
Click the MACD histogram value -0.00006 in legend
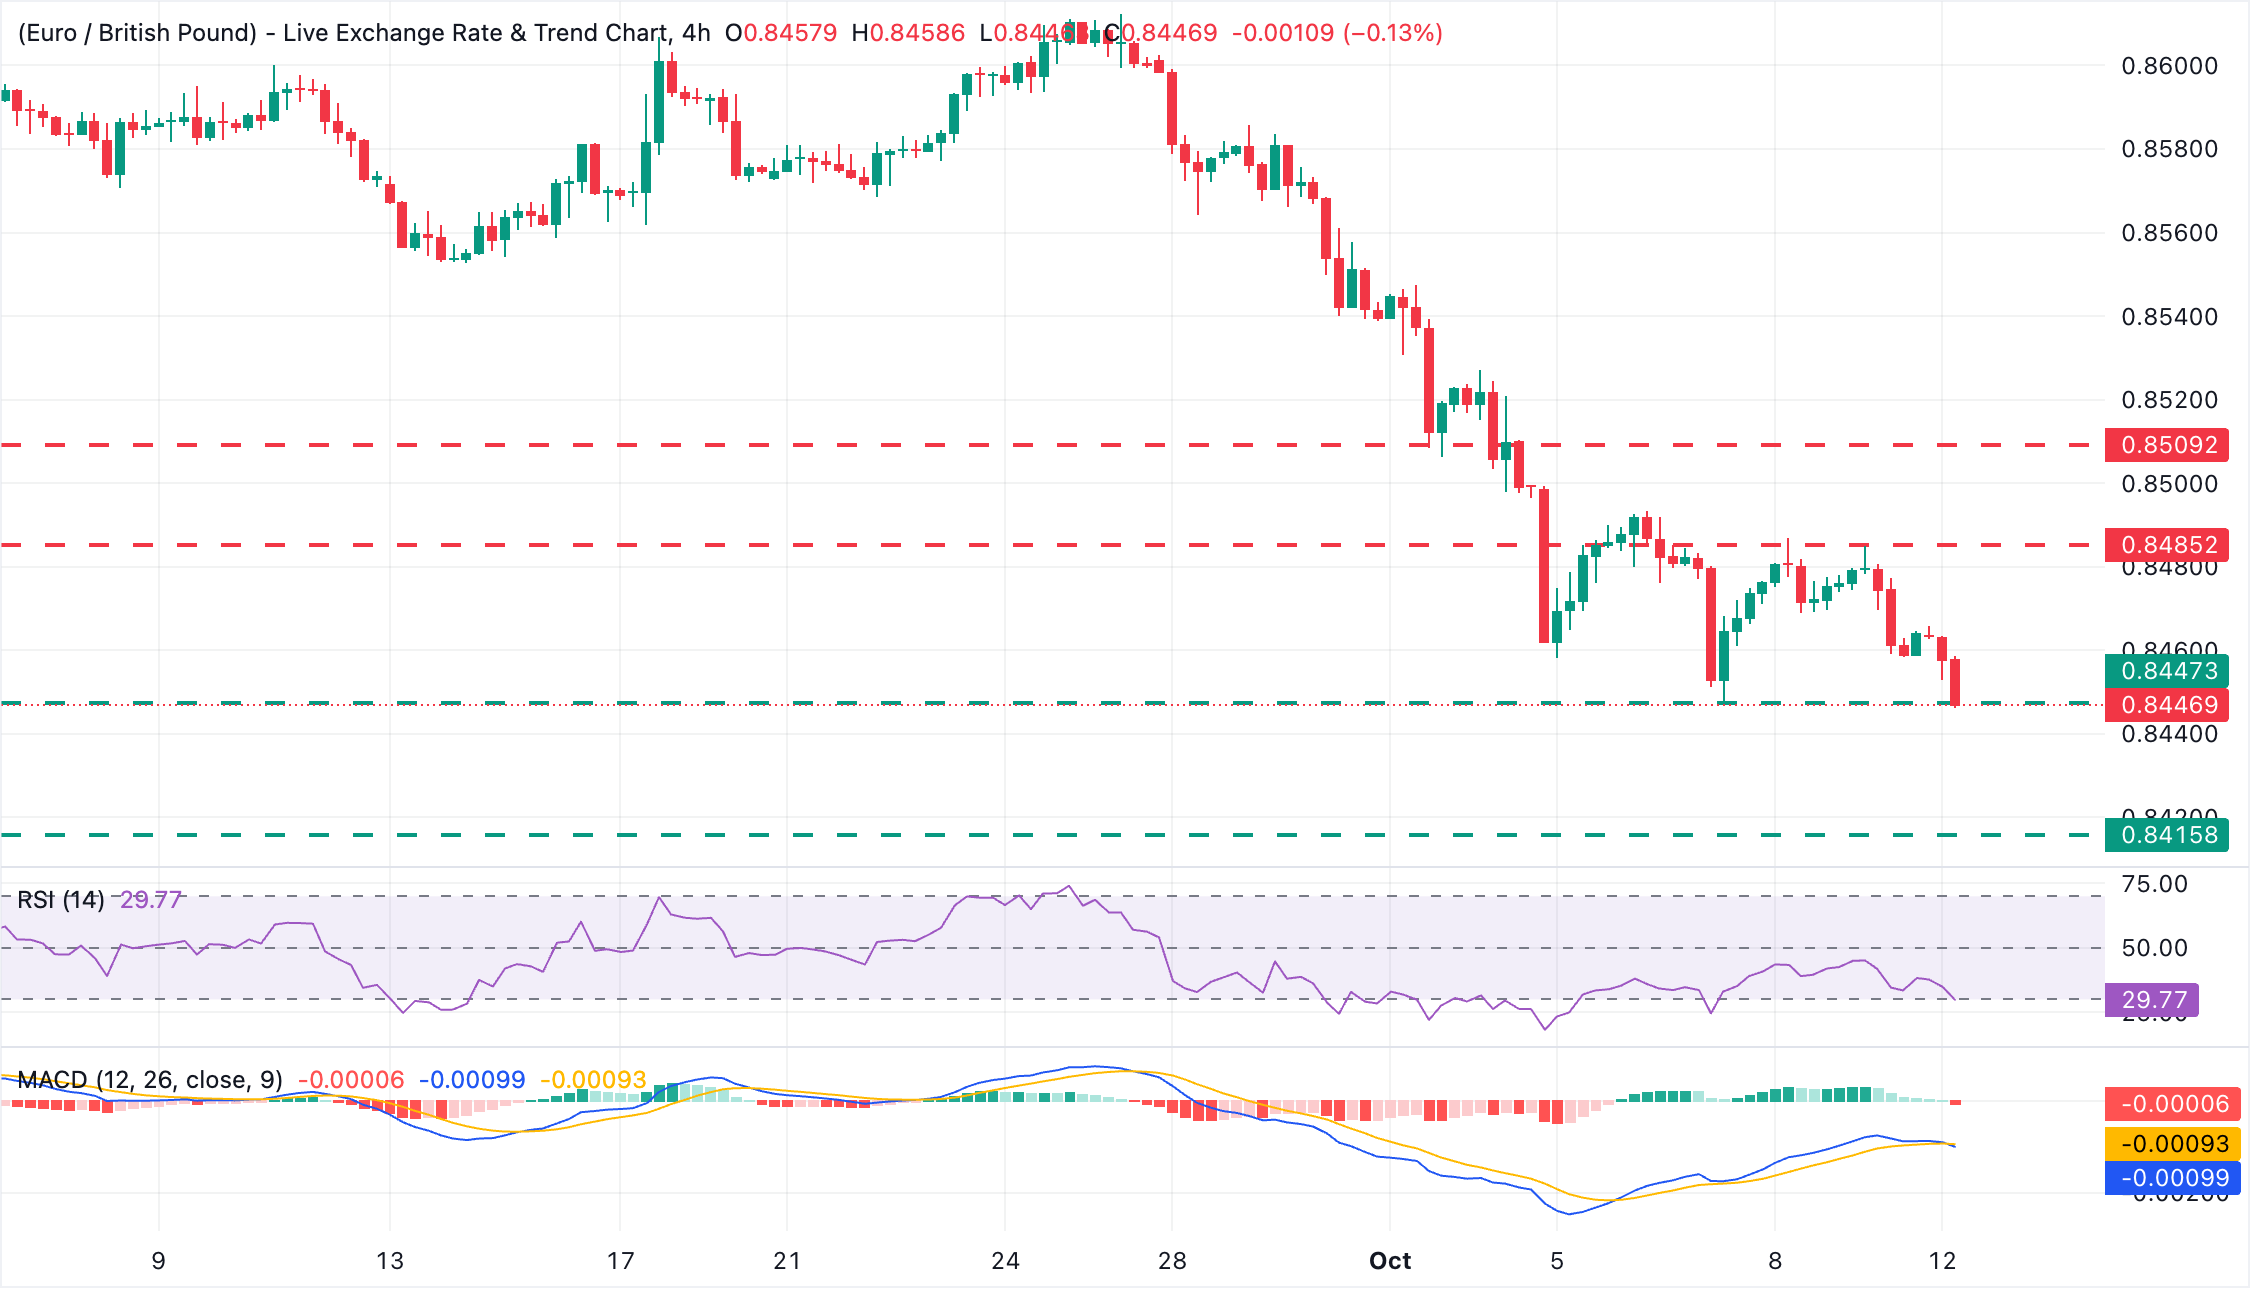click(x=351, y=1080)
